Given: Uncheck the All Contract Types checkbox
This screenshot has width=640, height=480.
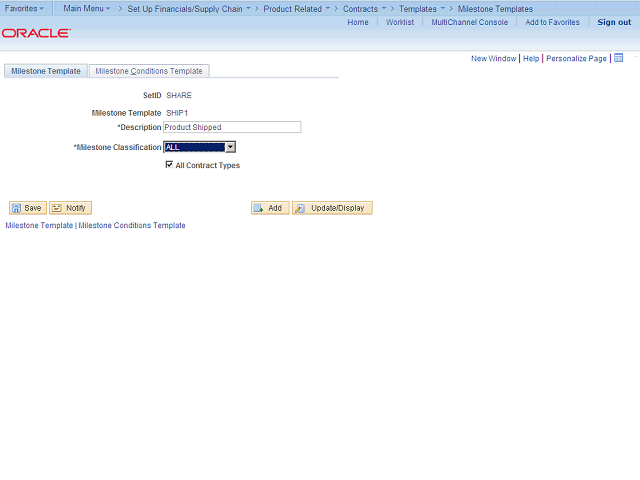Looking at the screenshot, I should (169, 164).
